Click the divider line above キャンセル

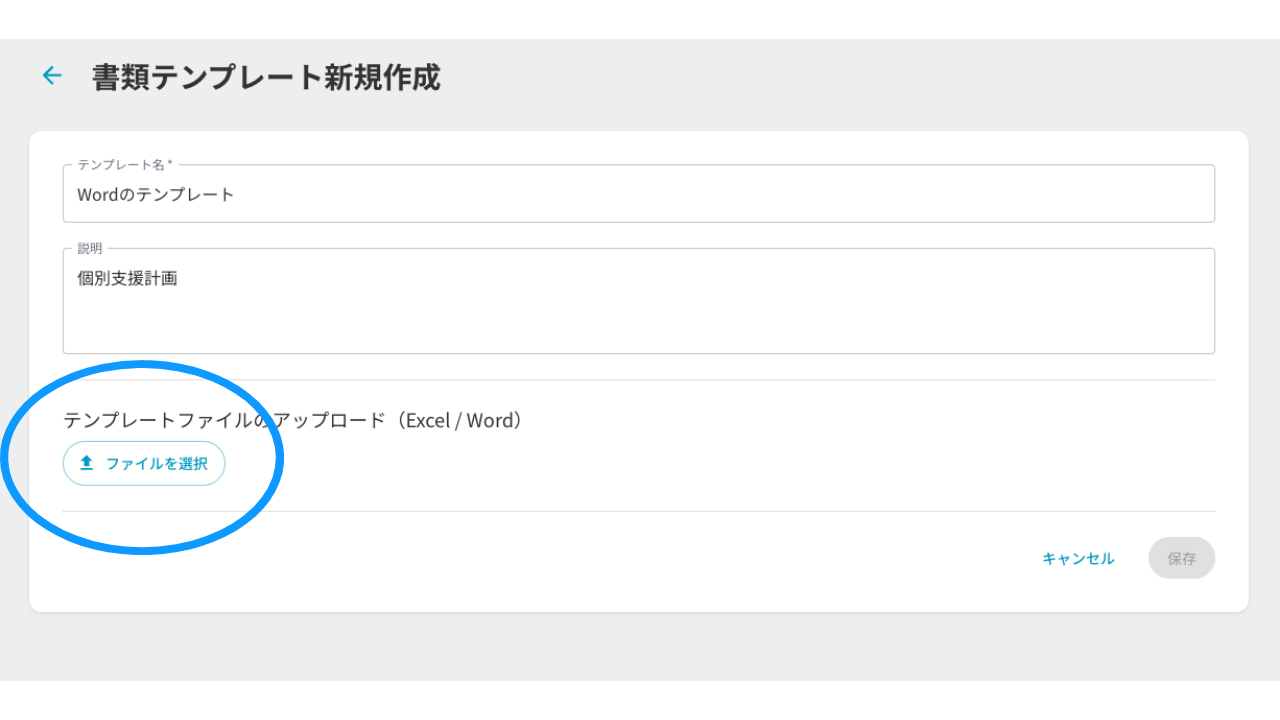(x=639, y=511)
